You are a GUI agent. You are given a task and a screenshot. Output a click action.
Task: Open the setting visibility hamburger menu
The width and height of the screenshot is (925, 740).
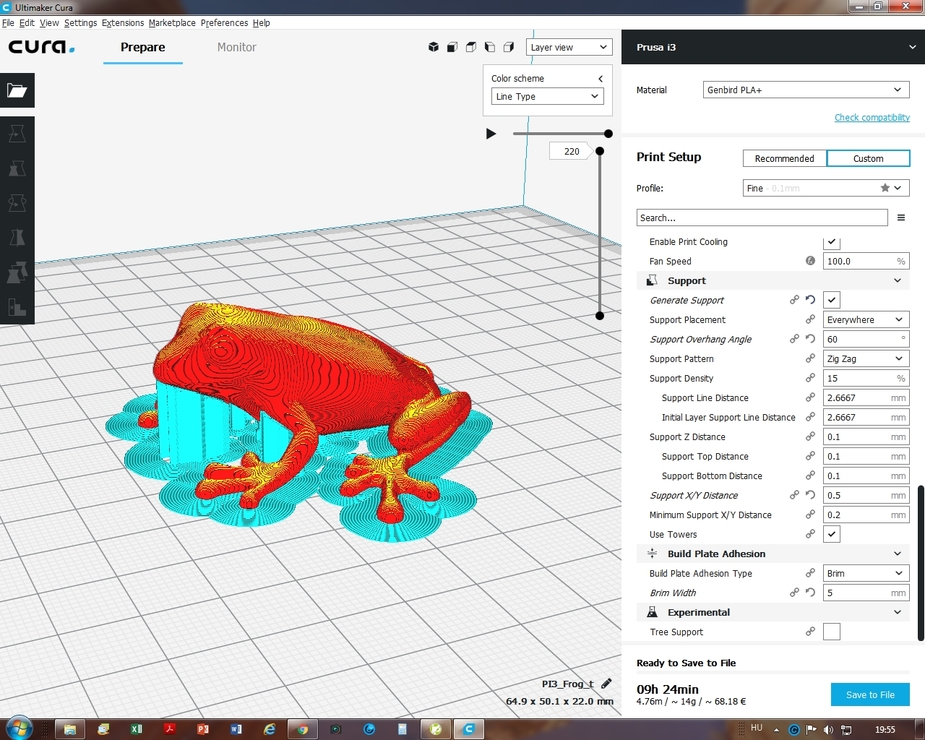point(900,217)
